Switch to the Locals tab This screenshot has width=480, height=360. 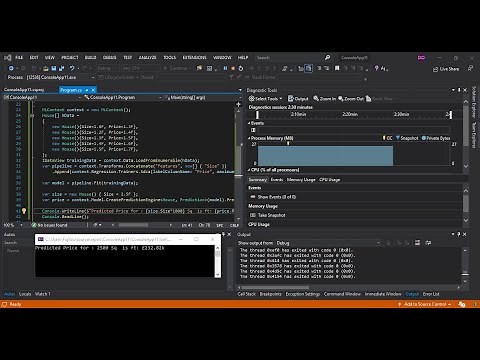tap(25, 294)
